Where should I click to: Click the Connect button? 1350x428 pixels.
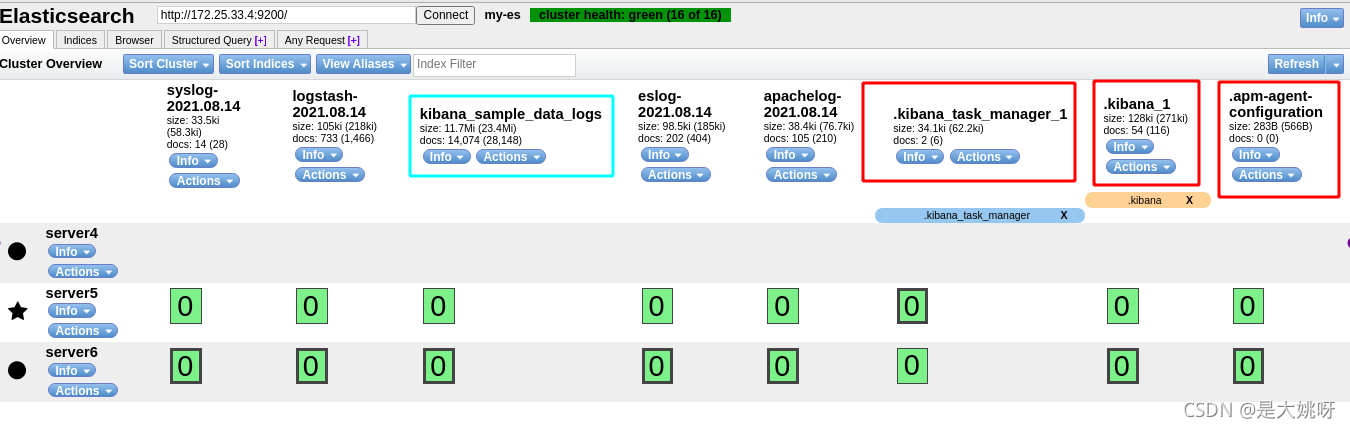click(x=445, y=15)
